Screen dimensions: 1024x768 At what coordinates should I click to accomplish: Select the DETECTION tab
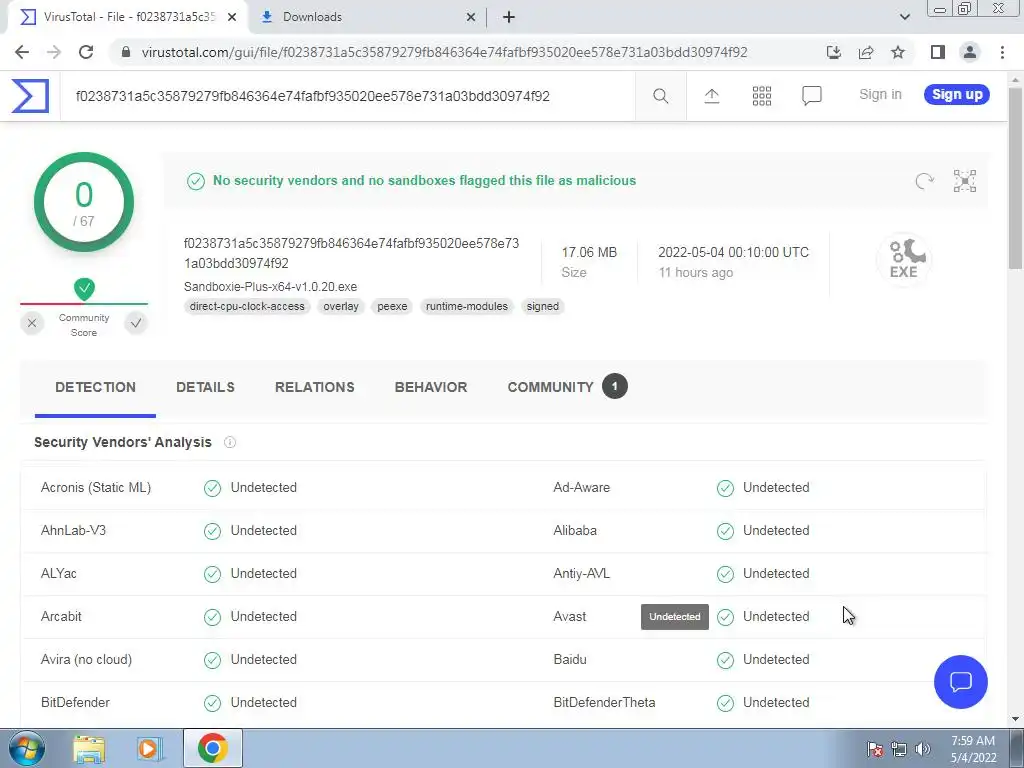point(95,387)
